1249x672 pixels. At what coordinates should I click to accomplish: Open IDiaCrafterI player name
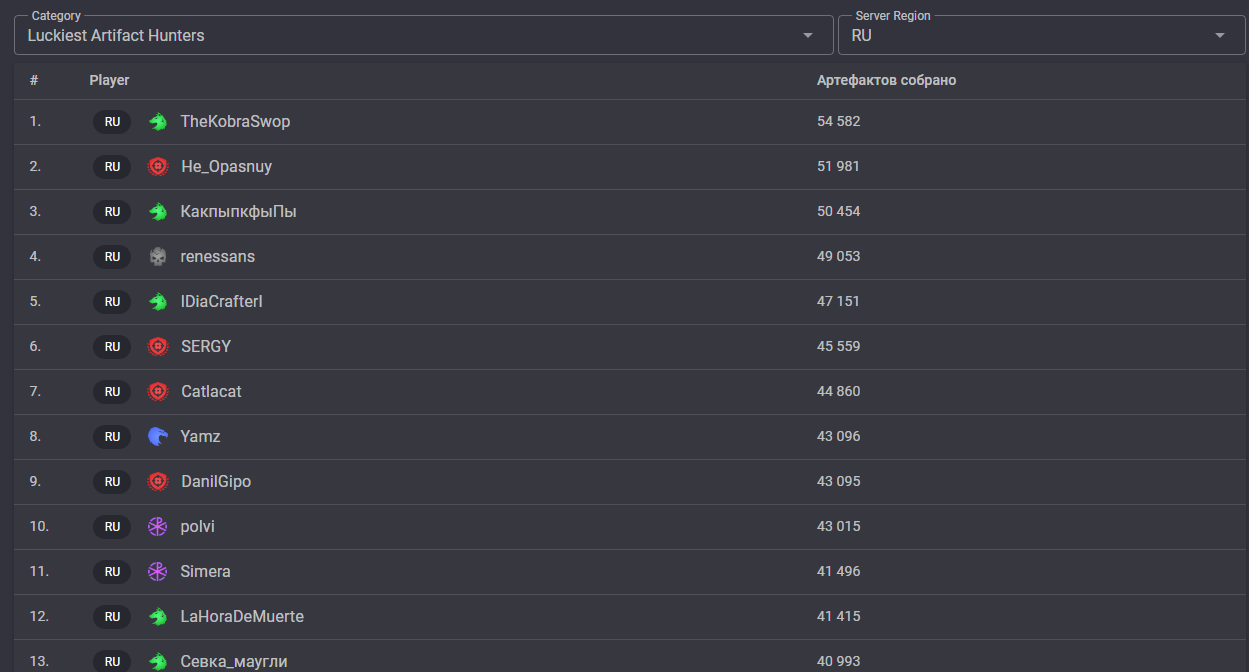tap(221, 302)
